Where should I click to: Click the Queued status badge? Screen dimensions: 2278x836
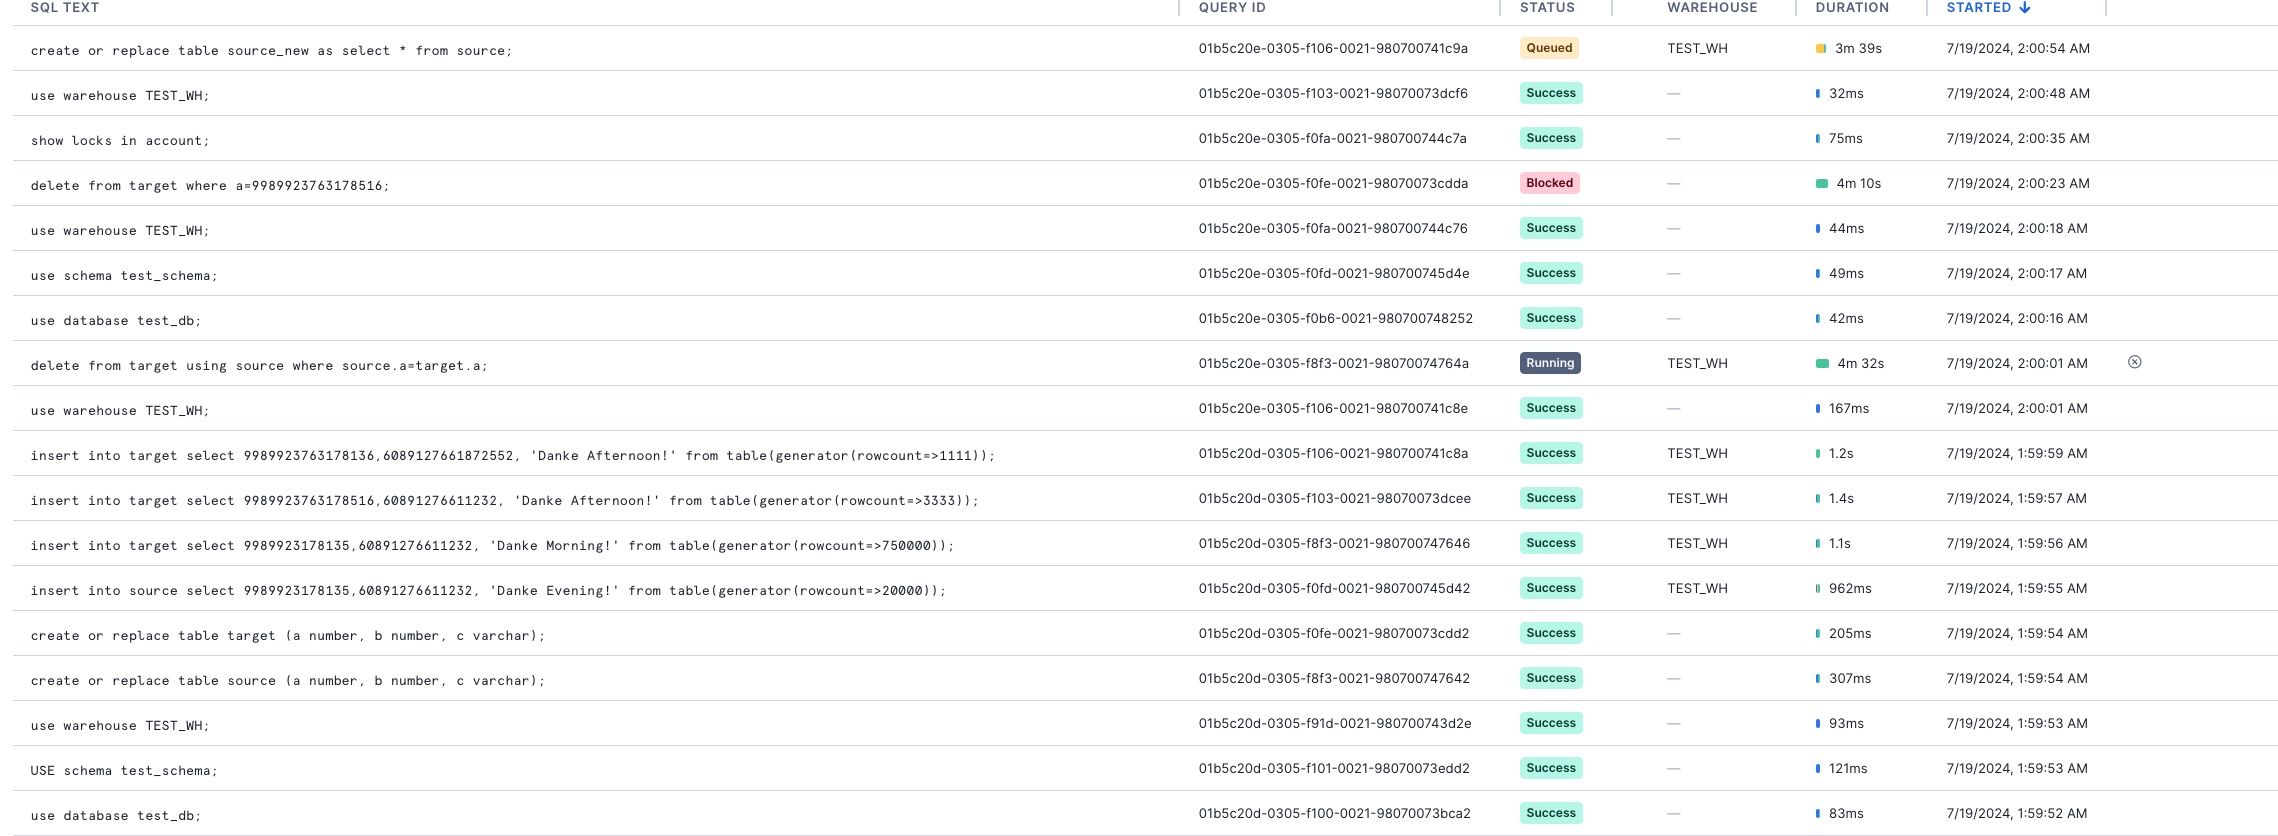point(1549,48)
